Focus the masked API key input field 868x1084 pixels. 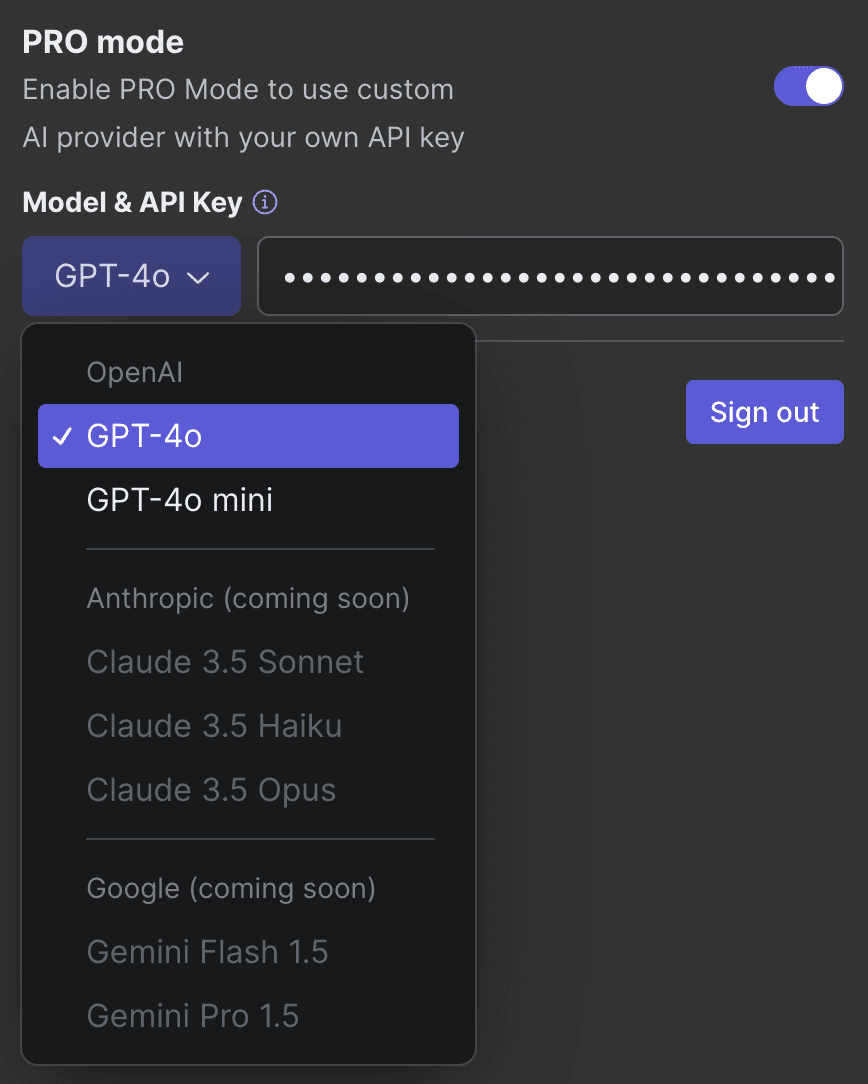(550, 277)
